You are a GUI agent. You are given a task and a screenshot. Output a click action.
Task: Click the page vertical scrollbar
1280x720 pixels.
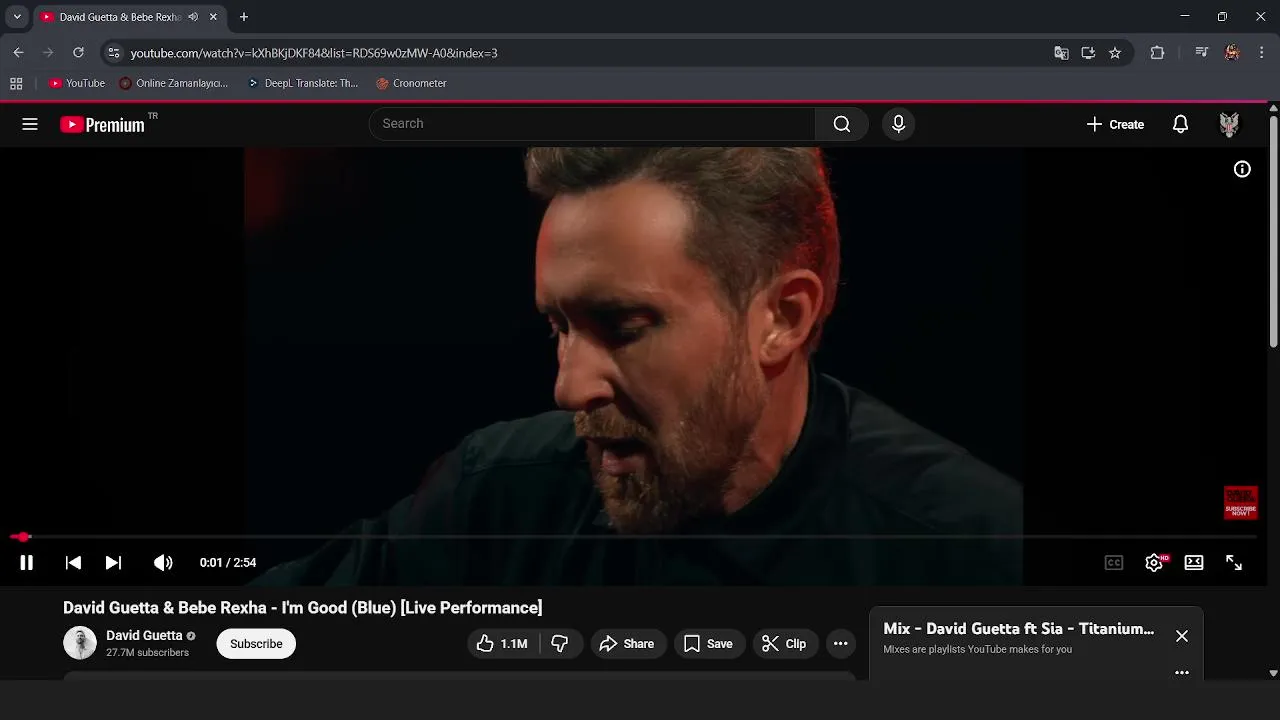click(1273, 230)
